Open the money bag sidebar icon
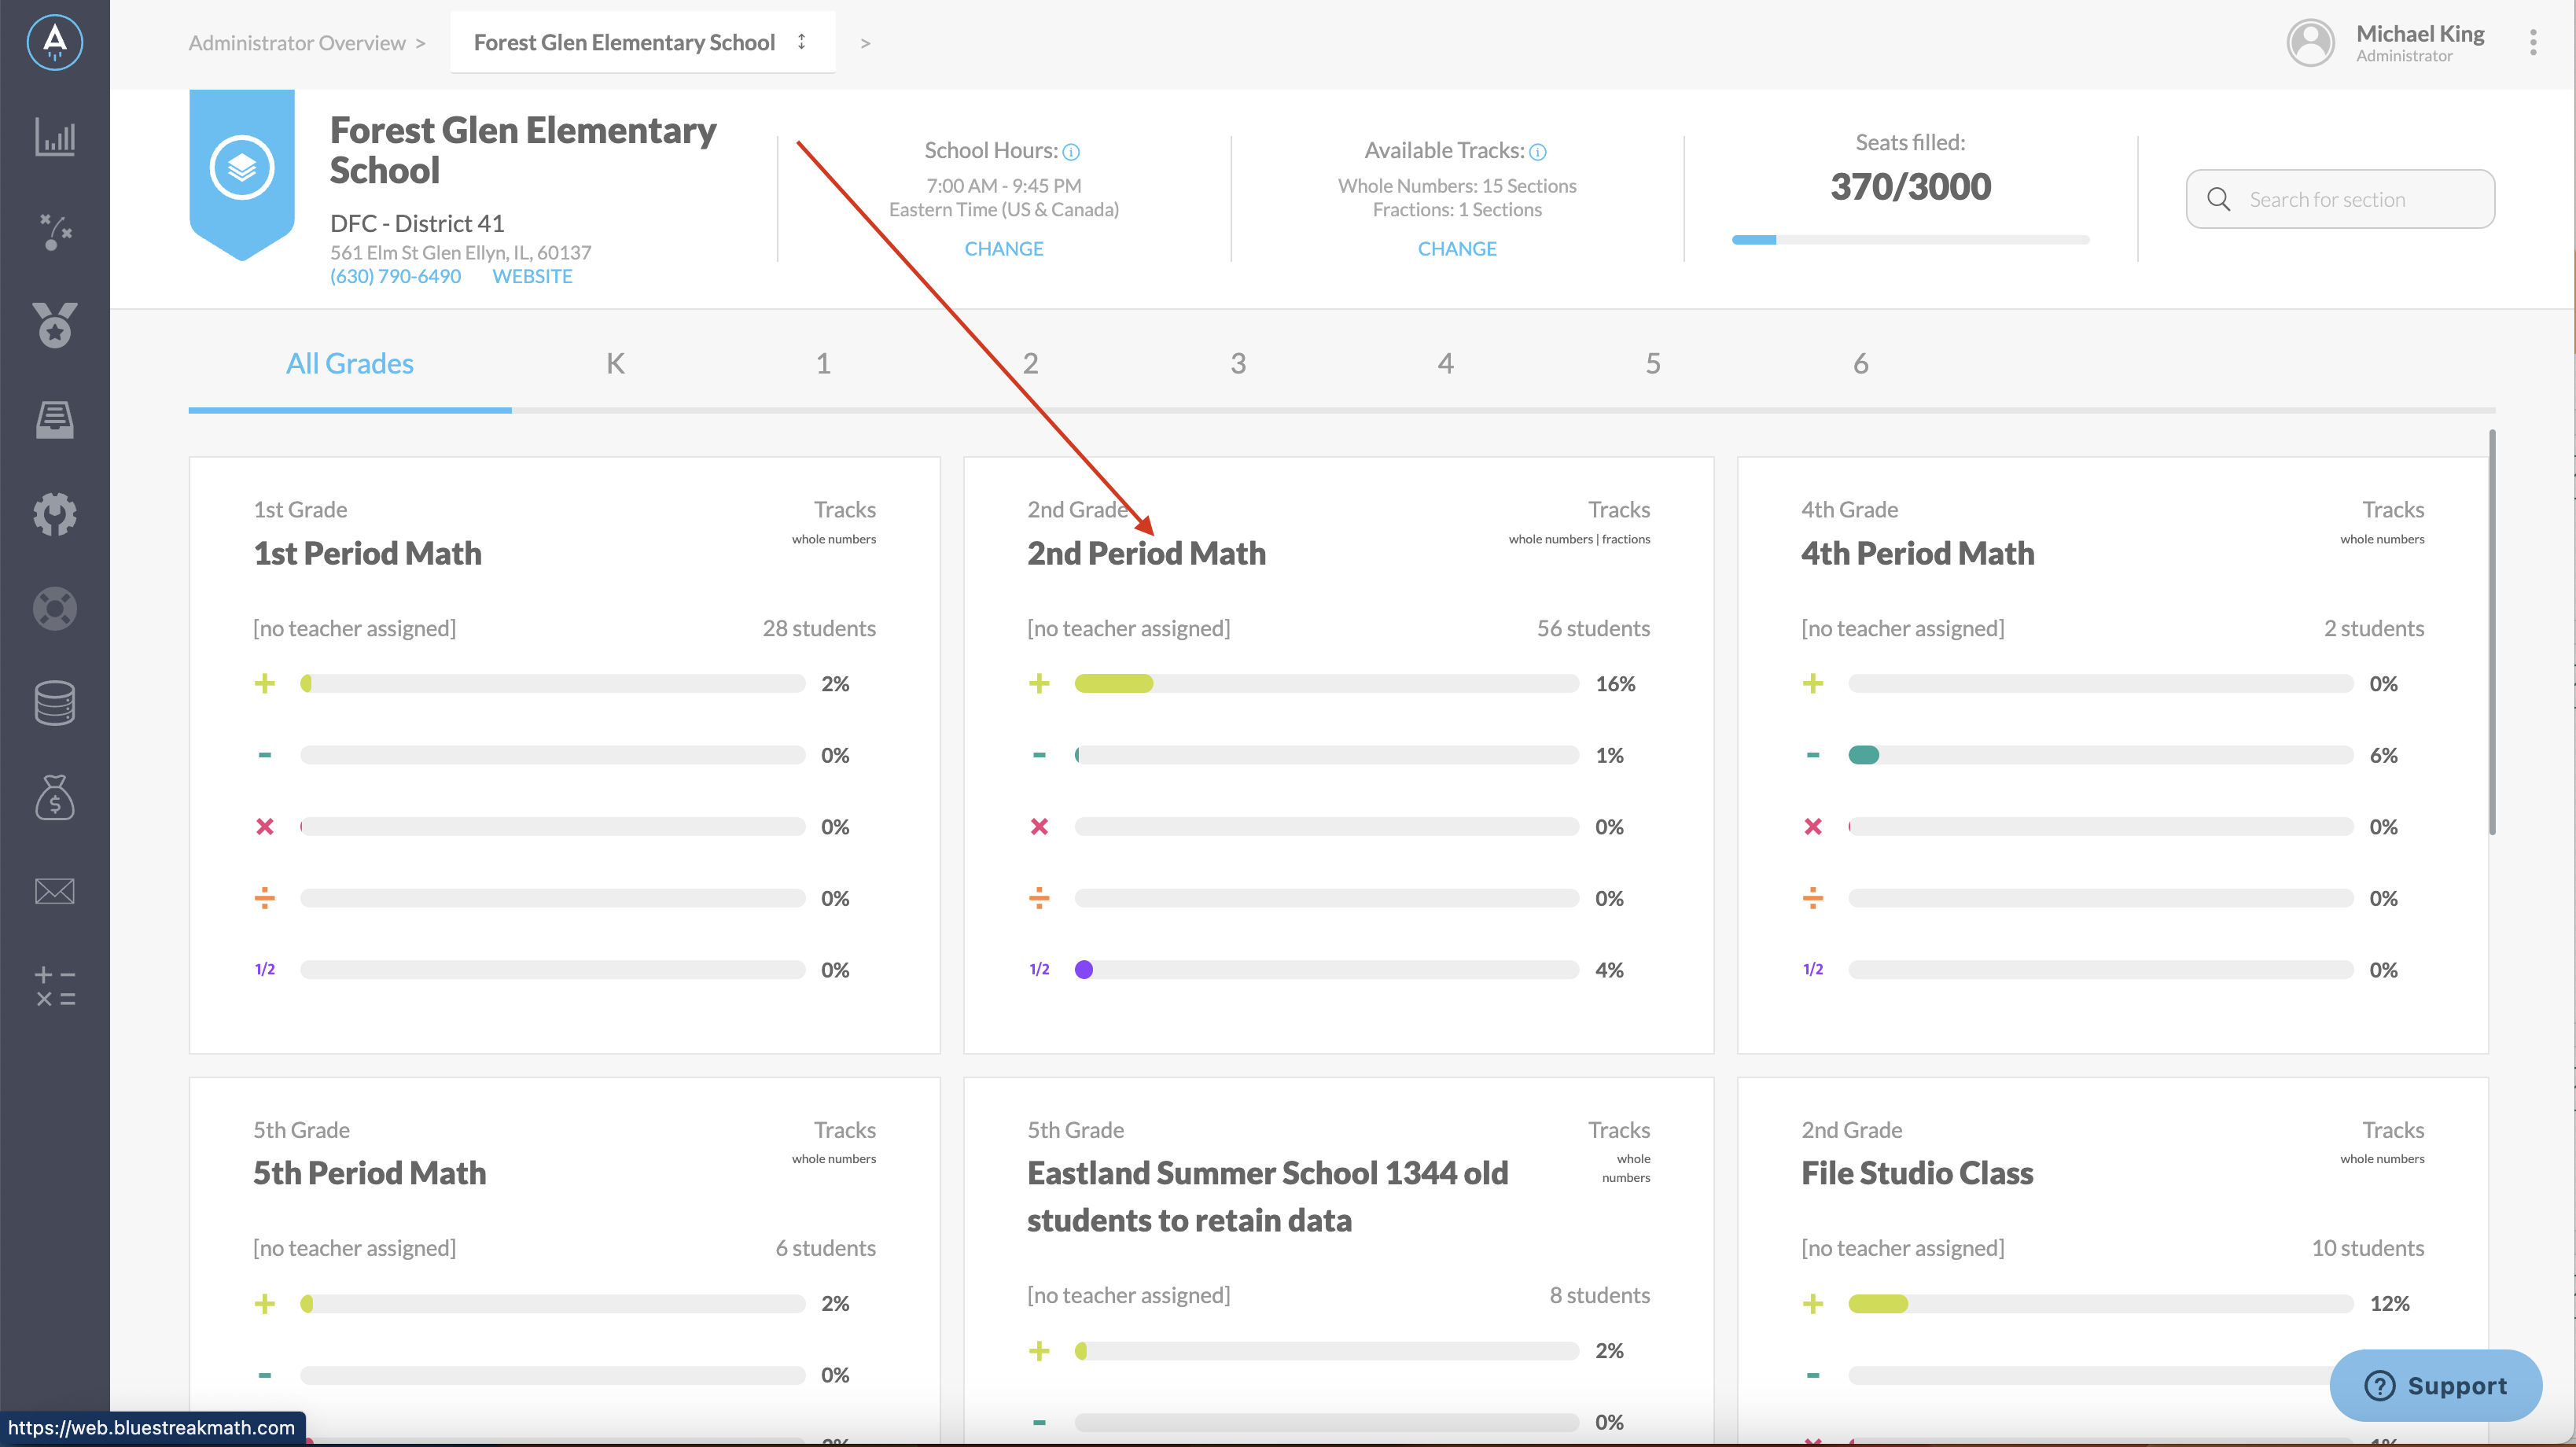This screenshot has width=2576, height=1447. click(55, 797)
